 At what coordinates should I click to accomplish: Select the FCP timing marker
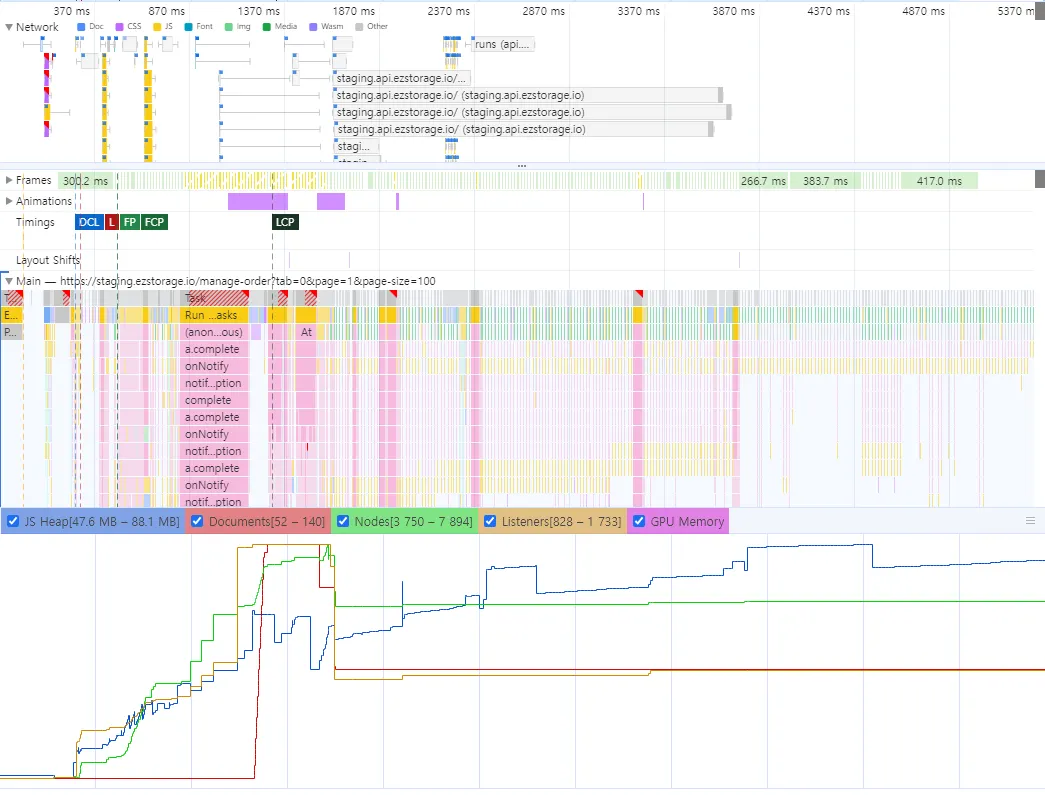pyautogui.click(x=154, y=222)
